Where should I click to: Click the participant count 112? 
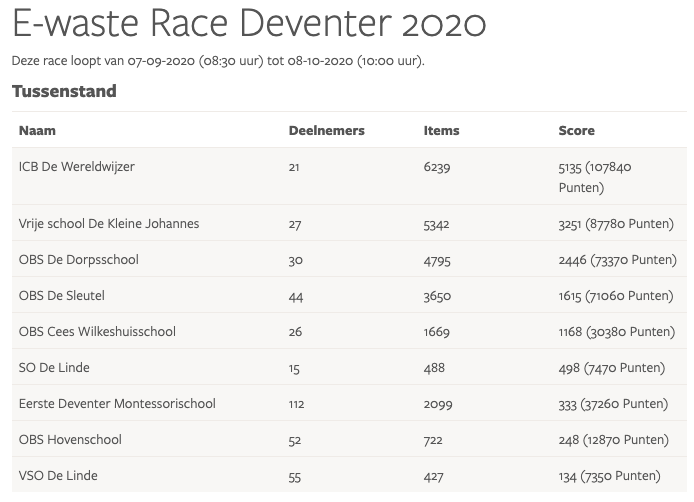tap(296, 404)
